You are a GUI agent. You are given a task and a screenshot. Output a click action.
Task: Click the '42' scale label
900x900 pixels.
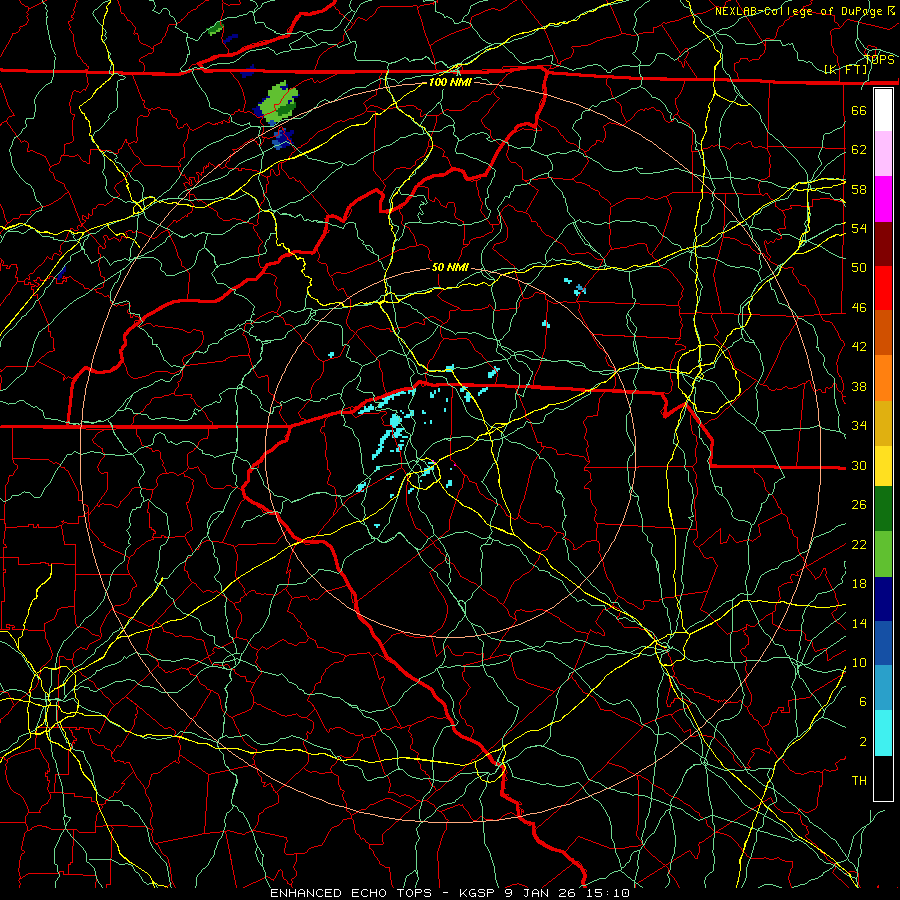pos(859,347)
